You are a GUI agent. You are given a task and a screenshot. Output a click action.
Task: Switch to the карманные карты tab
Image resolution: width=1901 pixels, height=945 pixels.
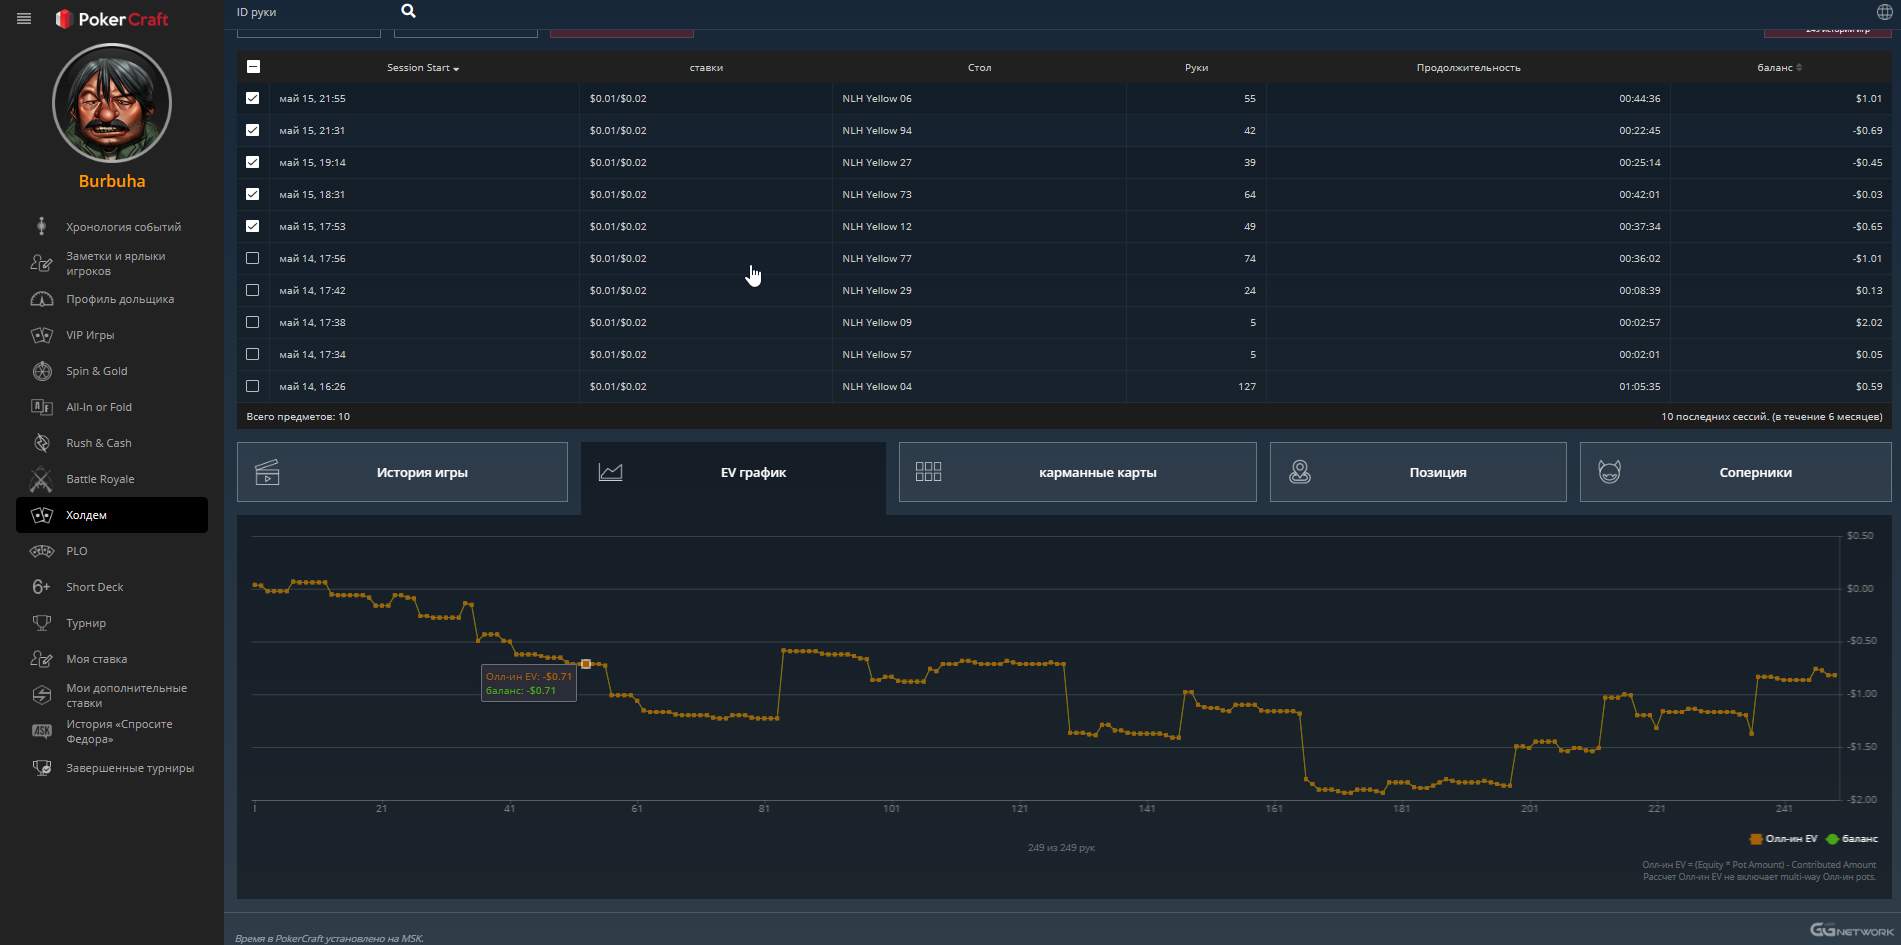tap(1078, 472)
